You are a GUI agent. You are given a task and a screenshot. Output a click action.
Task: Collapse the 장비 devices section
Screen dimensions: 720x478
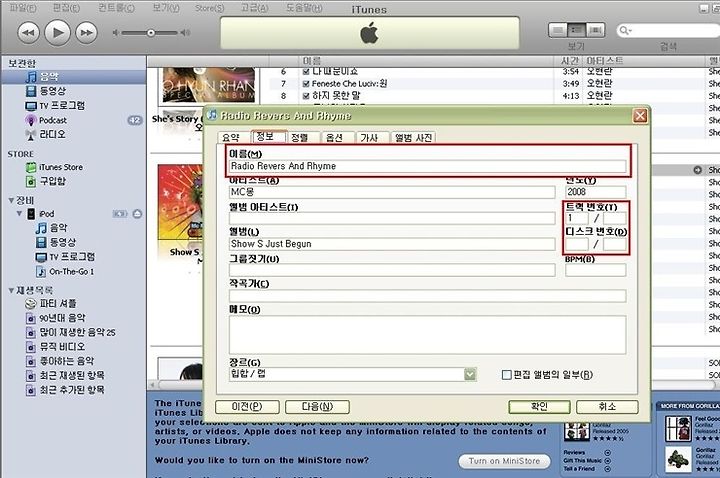(x=11, y=200)
